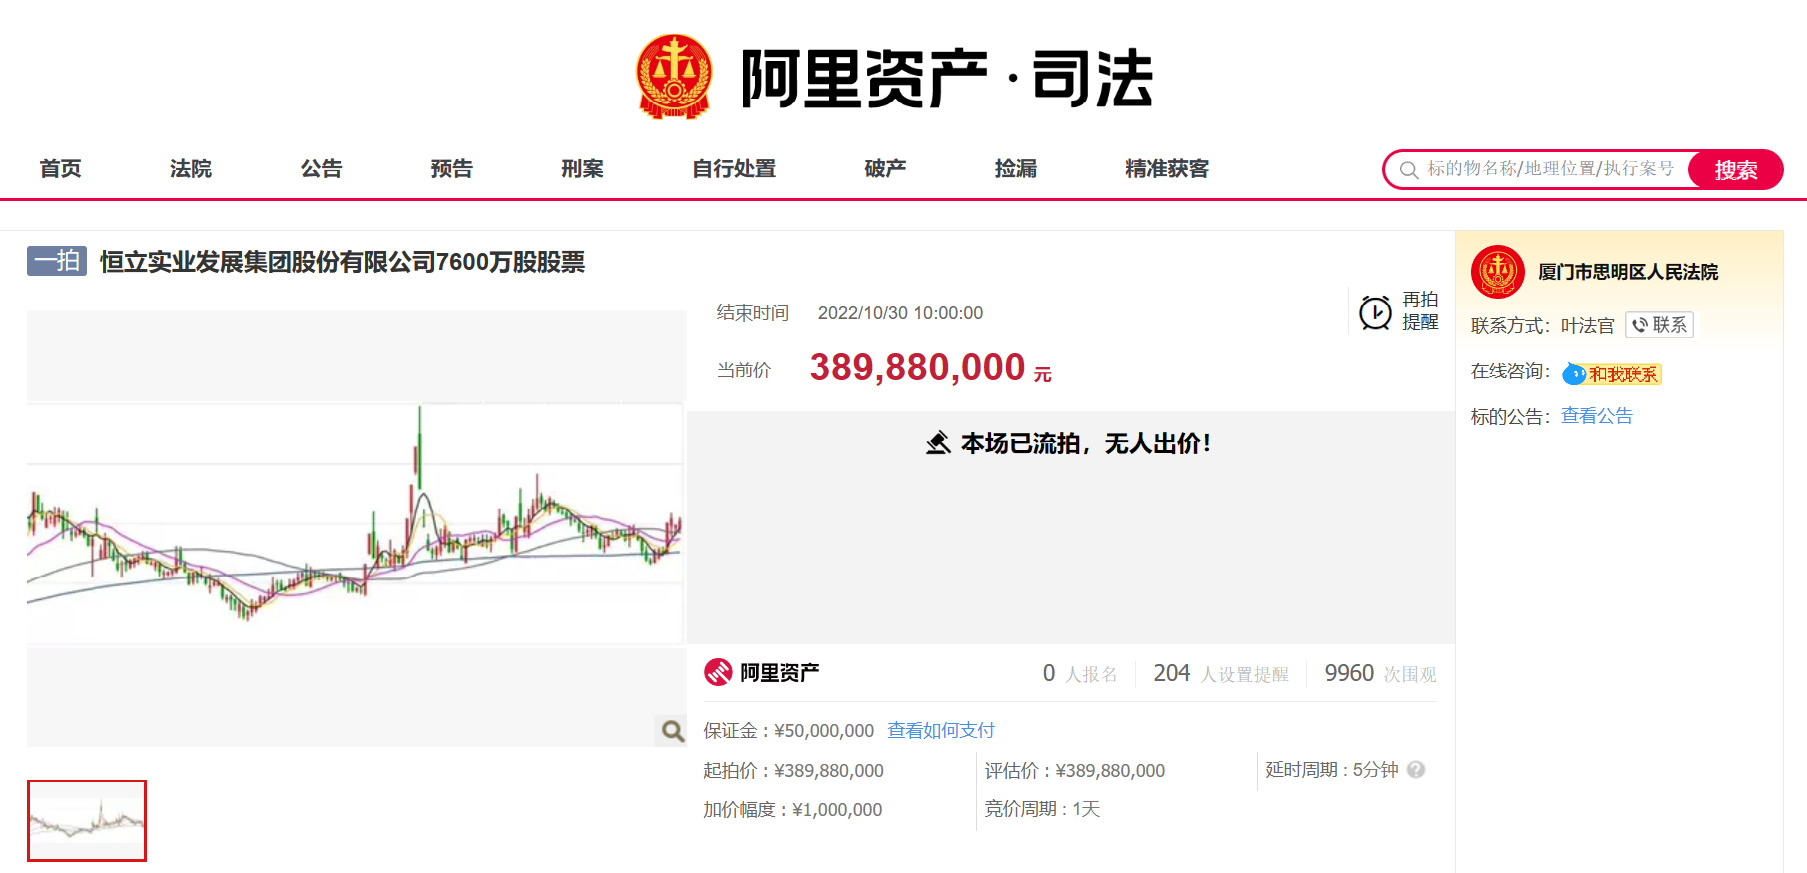Click the court emblem logo at top
This screenshot has width=1807, height=873.
tap(674, 77)
